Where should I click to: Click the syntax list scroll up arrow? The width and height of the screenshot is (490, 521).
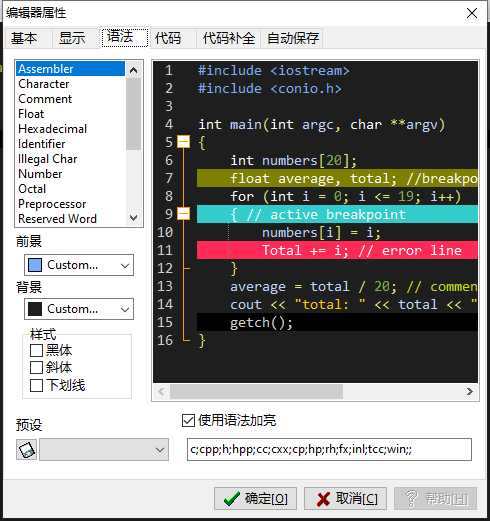(134, 70)
